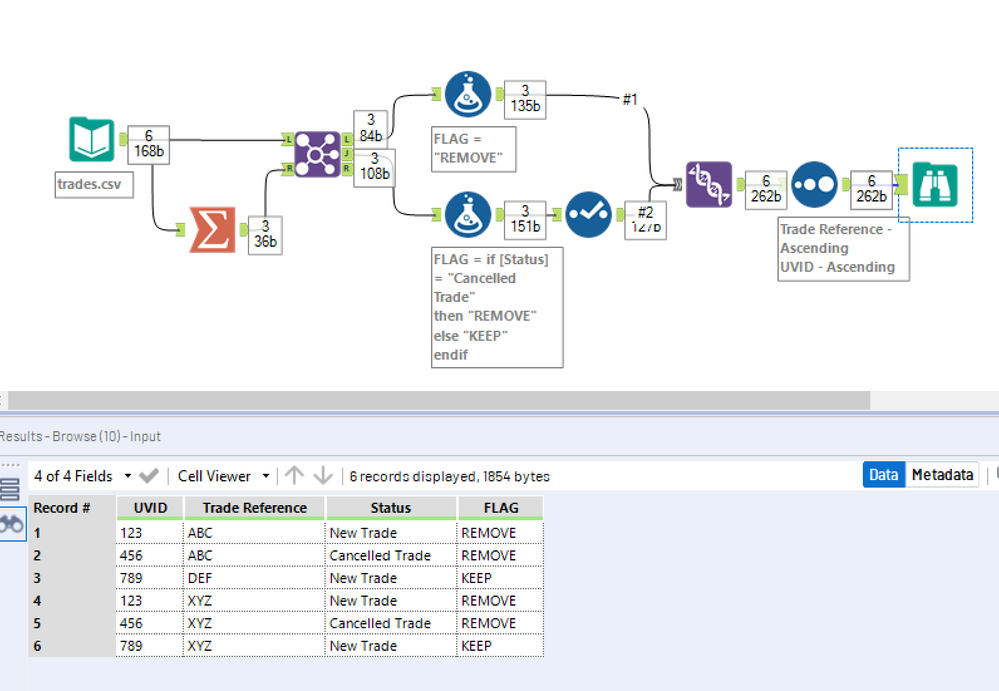Click DEF trade reference cell

coord(255,578)
